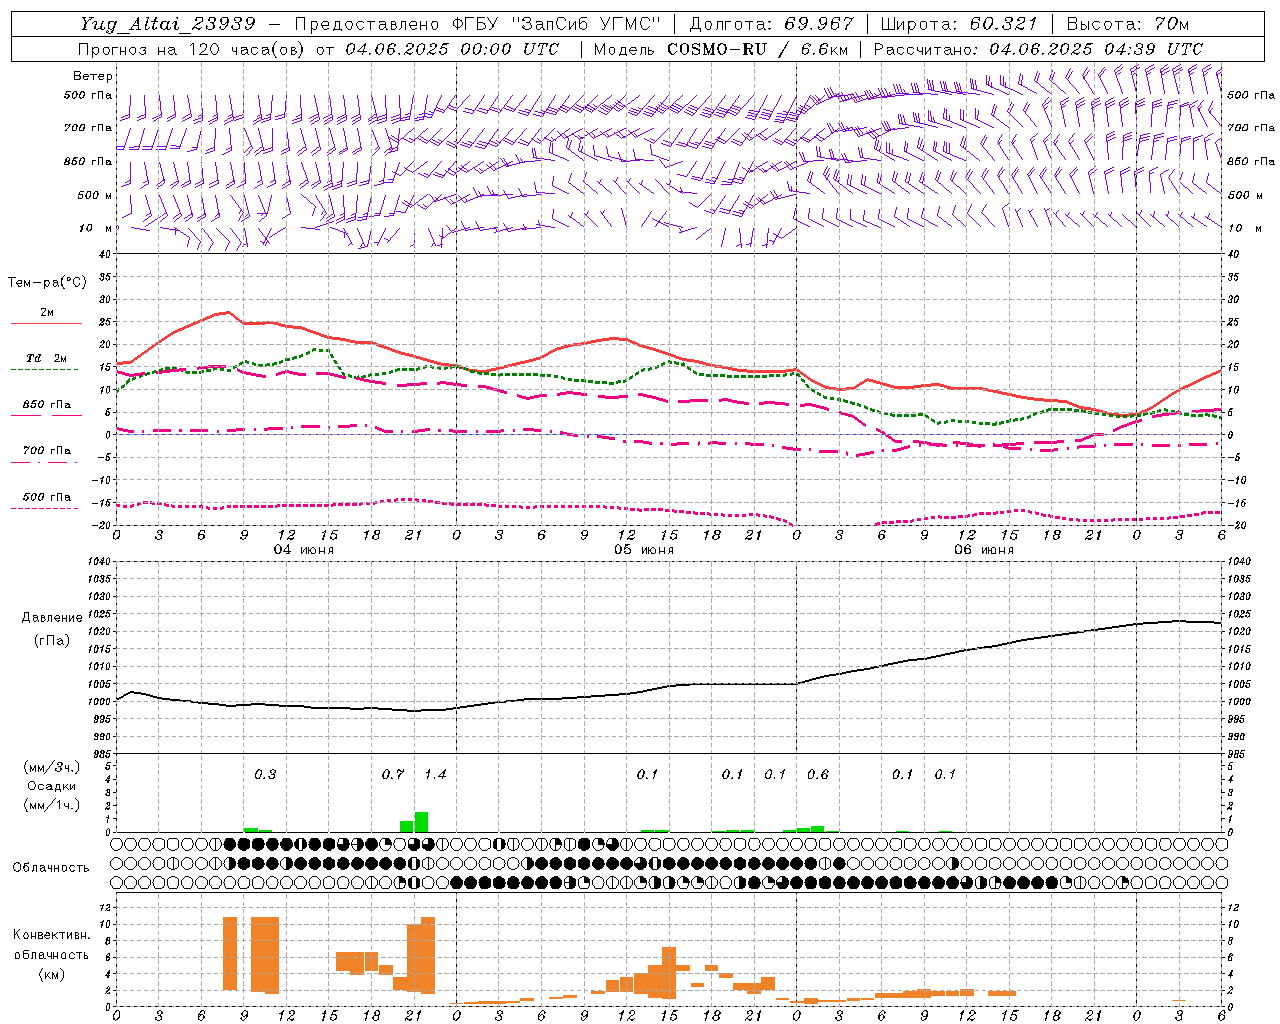1280x1024 pixels.
Task: Select the (мм/1ч.) precipitation unit label
Action: pyautogui.click(x=50, y=805)
